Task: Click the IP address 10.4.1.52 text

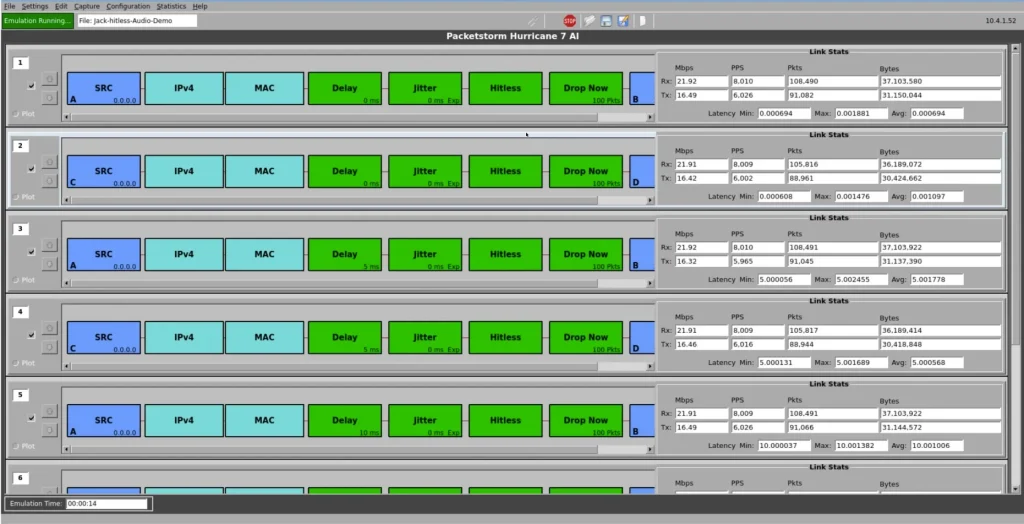Action: [1002, 21]
